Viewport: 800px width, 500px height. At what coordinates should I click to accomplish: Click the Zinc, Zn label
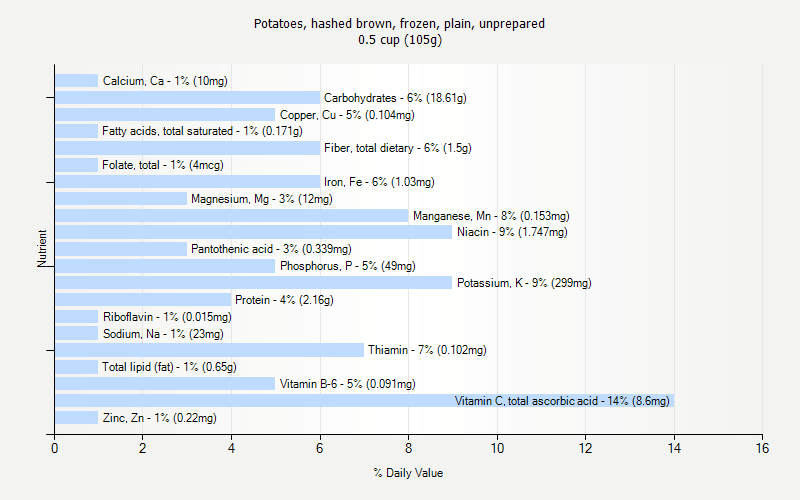pyautogui.click(x=159, y=418)
